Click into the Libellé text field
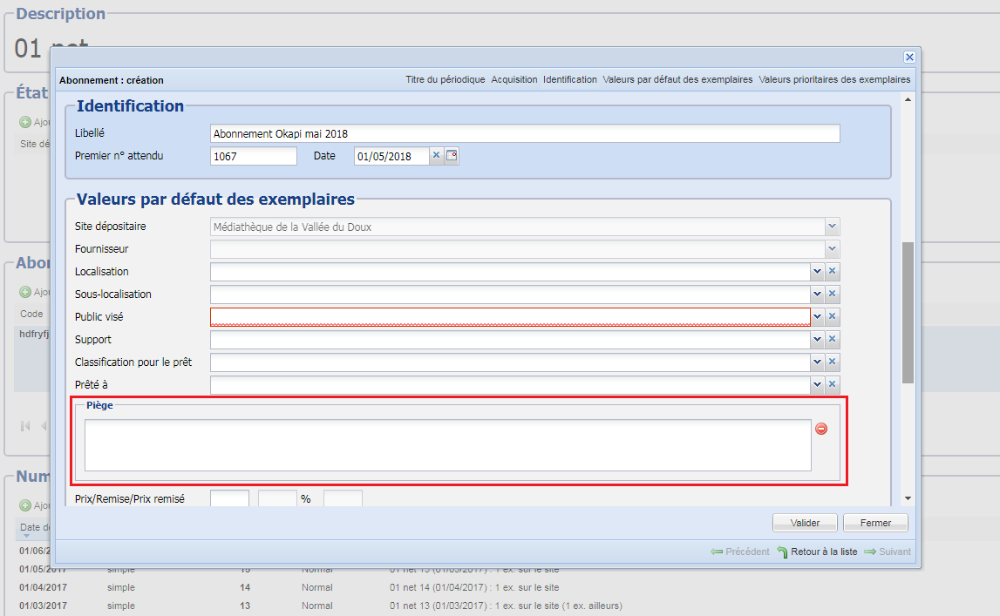The image size is (1000, 616). coord(524,134)
